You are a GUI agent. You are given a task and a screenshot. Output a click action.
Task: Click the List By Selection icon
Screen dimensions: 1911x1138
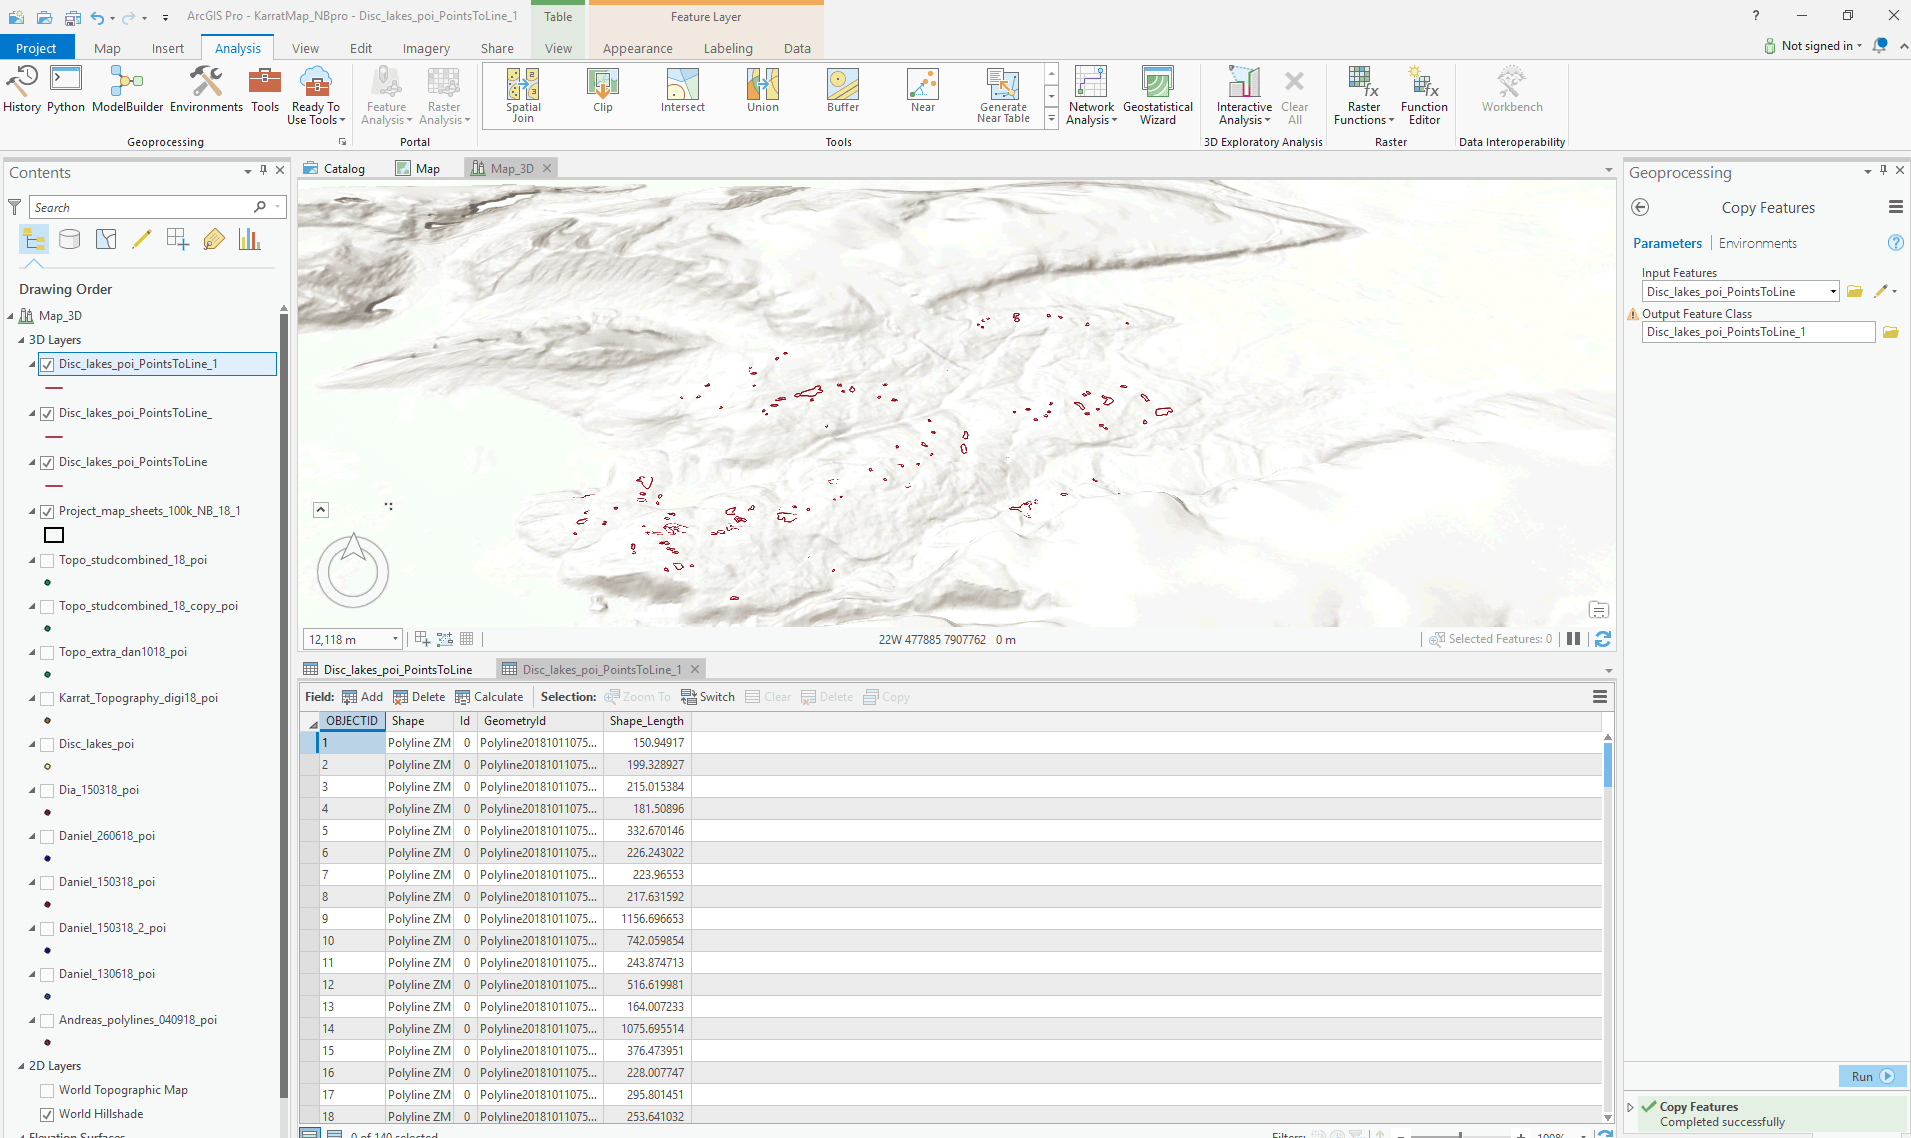pyautogui.click(x=106, y=239)
